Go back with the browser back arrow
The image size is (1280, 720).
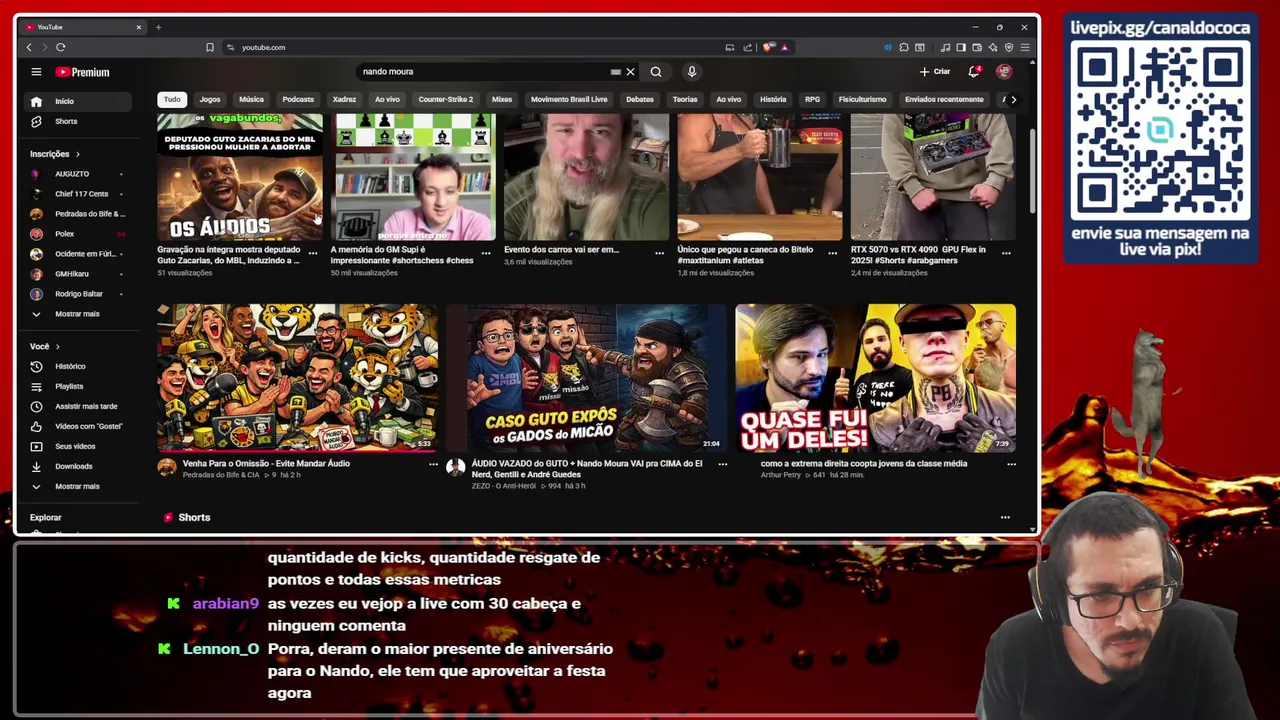(29, 47)
